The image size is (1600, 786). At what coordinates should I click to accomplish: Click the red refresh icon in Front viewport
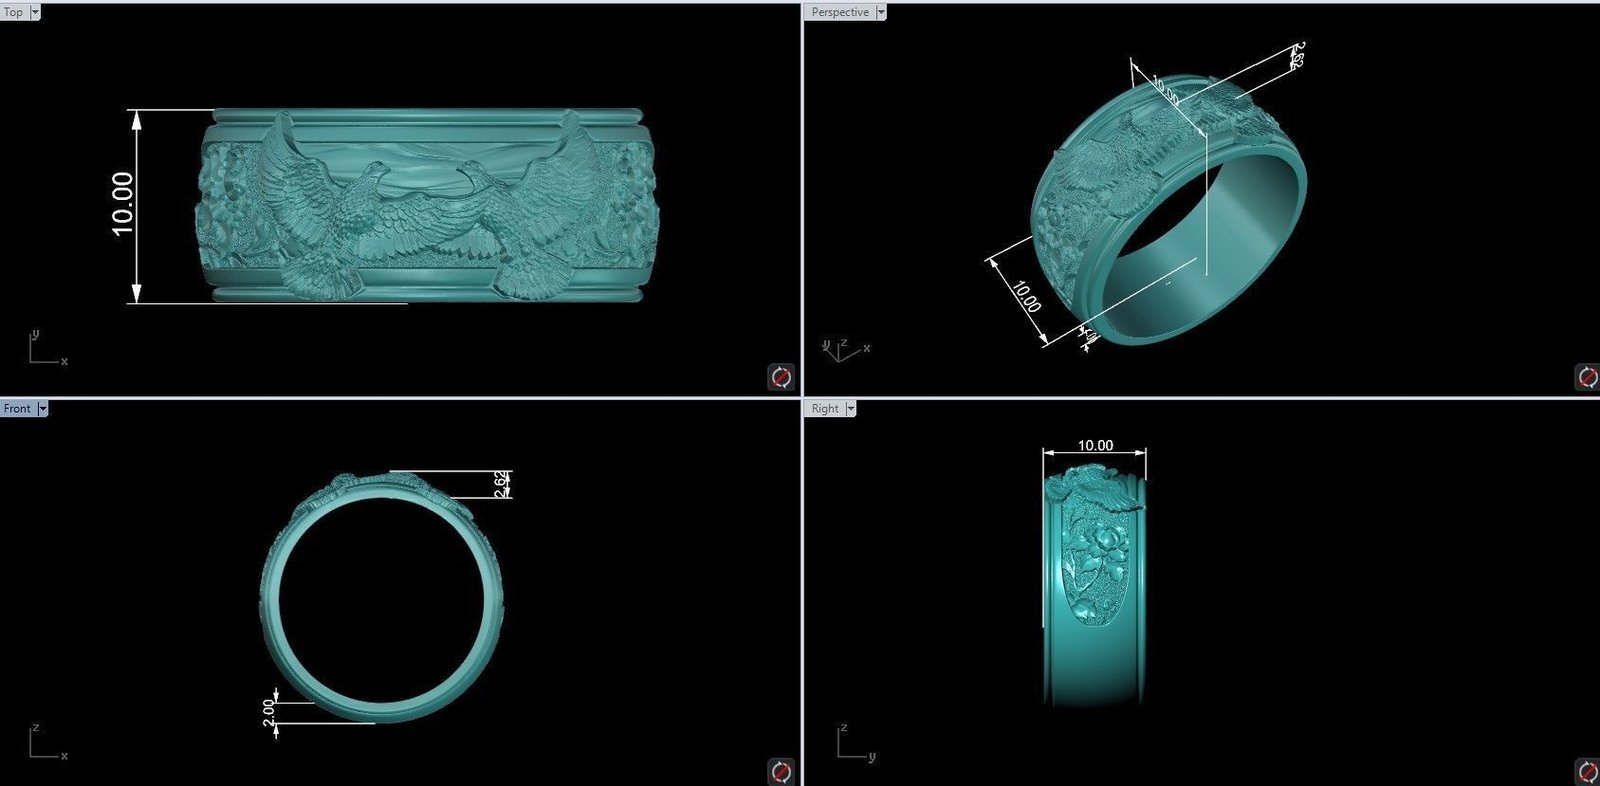point(781,772)
